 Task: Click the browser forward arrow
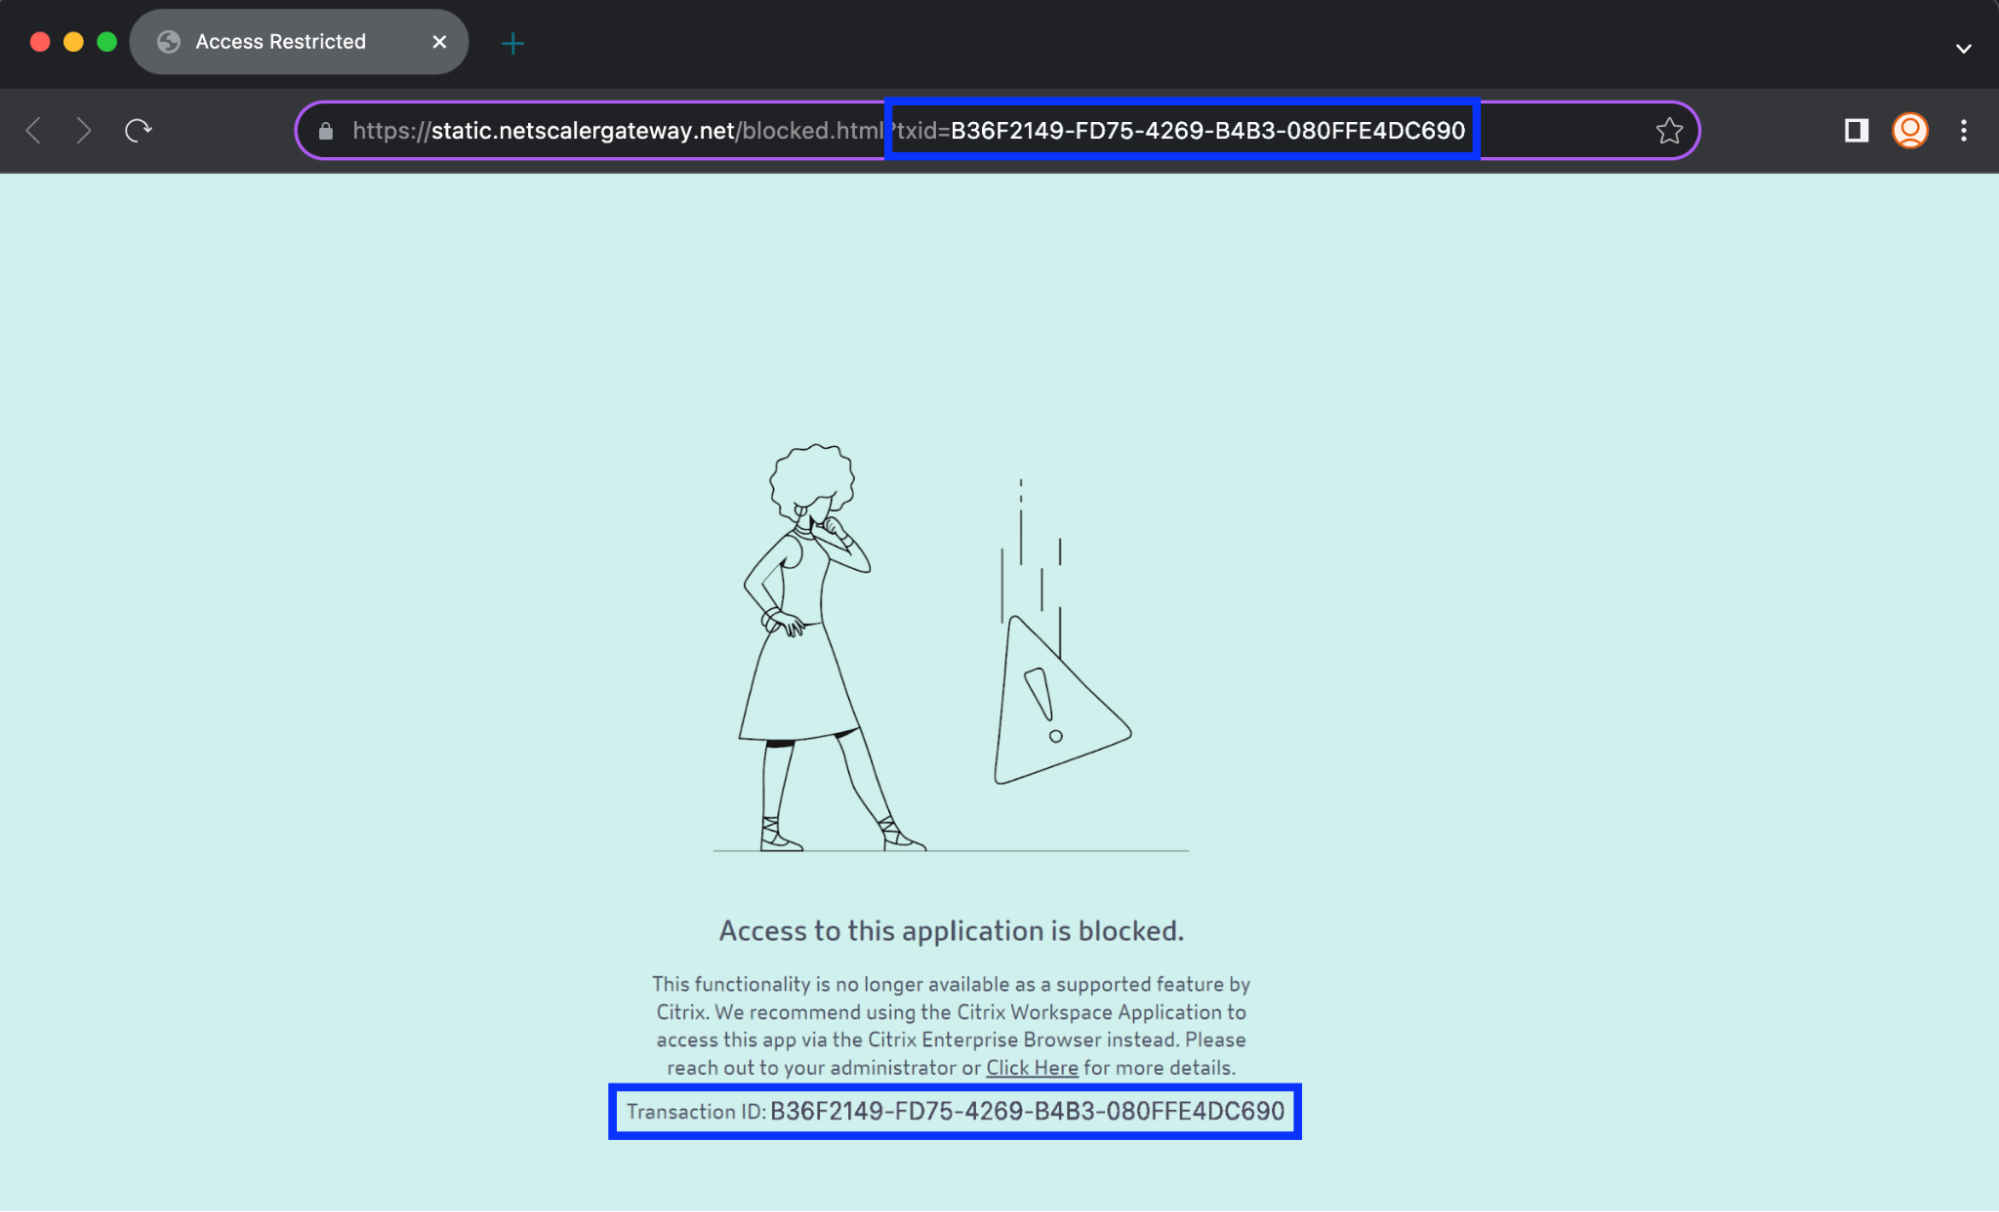point(84,130)
